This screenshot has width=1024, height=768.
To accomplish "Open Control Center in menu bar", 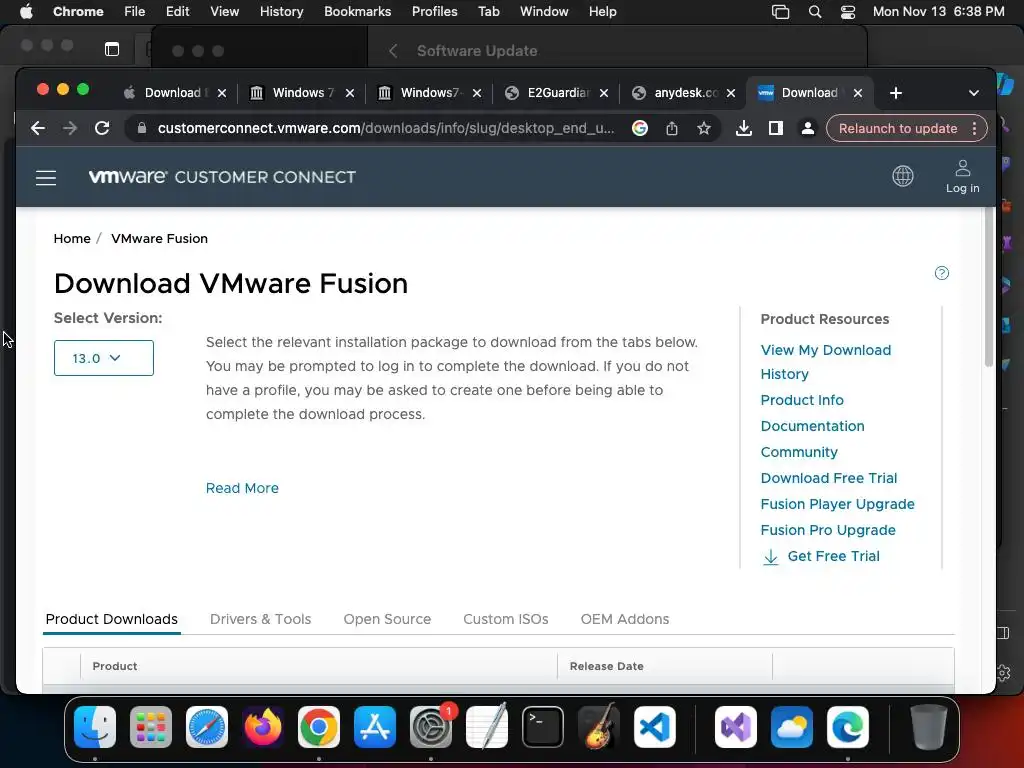I will [848, 12].
